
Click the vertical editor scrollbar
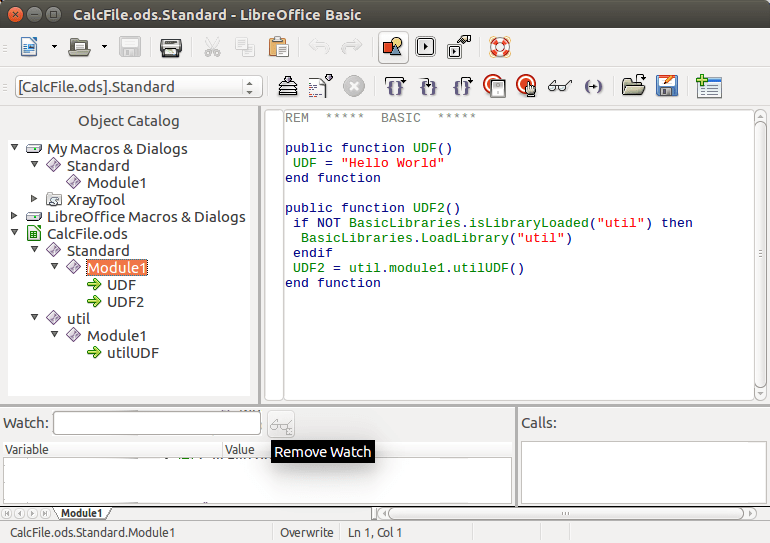coord(760,254)
